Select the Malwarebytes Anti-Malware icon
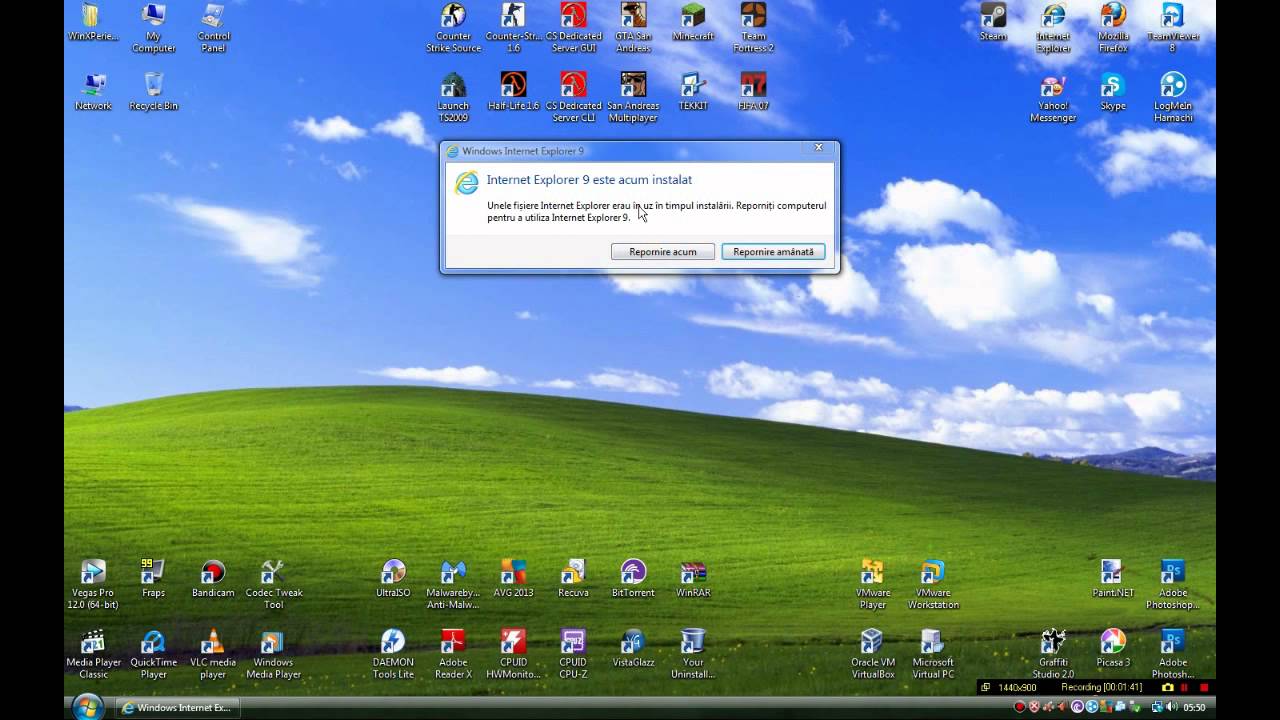Screen dimensions: 1280x720 pyautogui.click(x=453, y=585)
